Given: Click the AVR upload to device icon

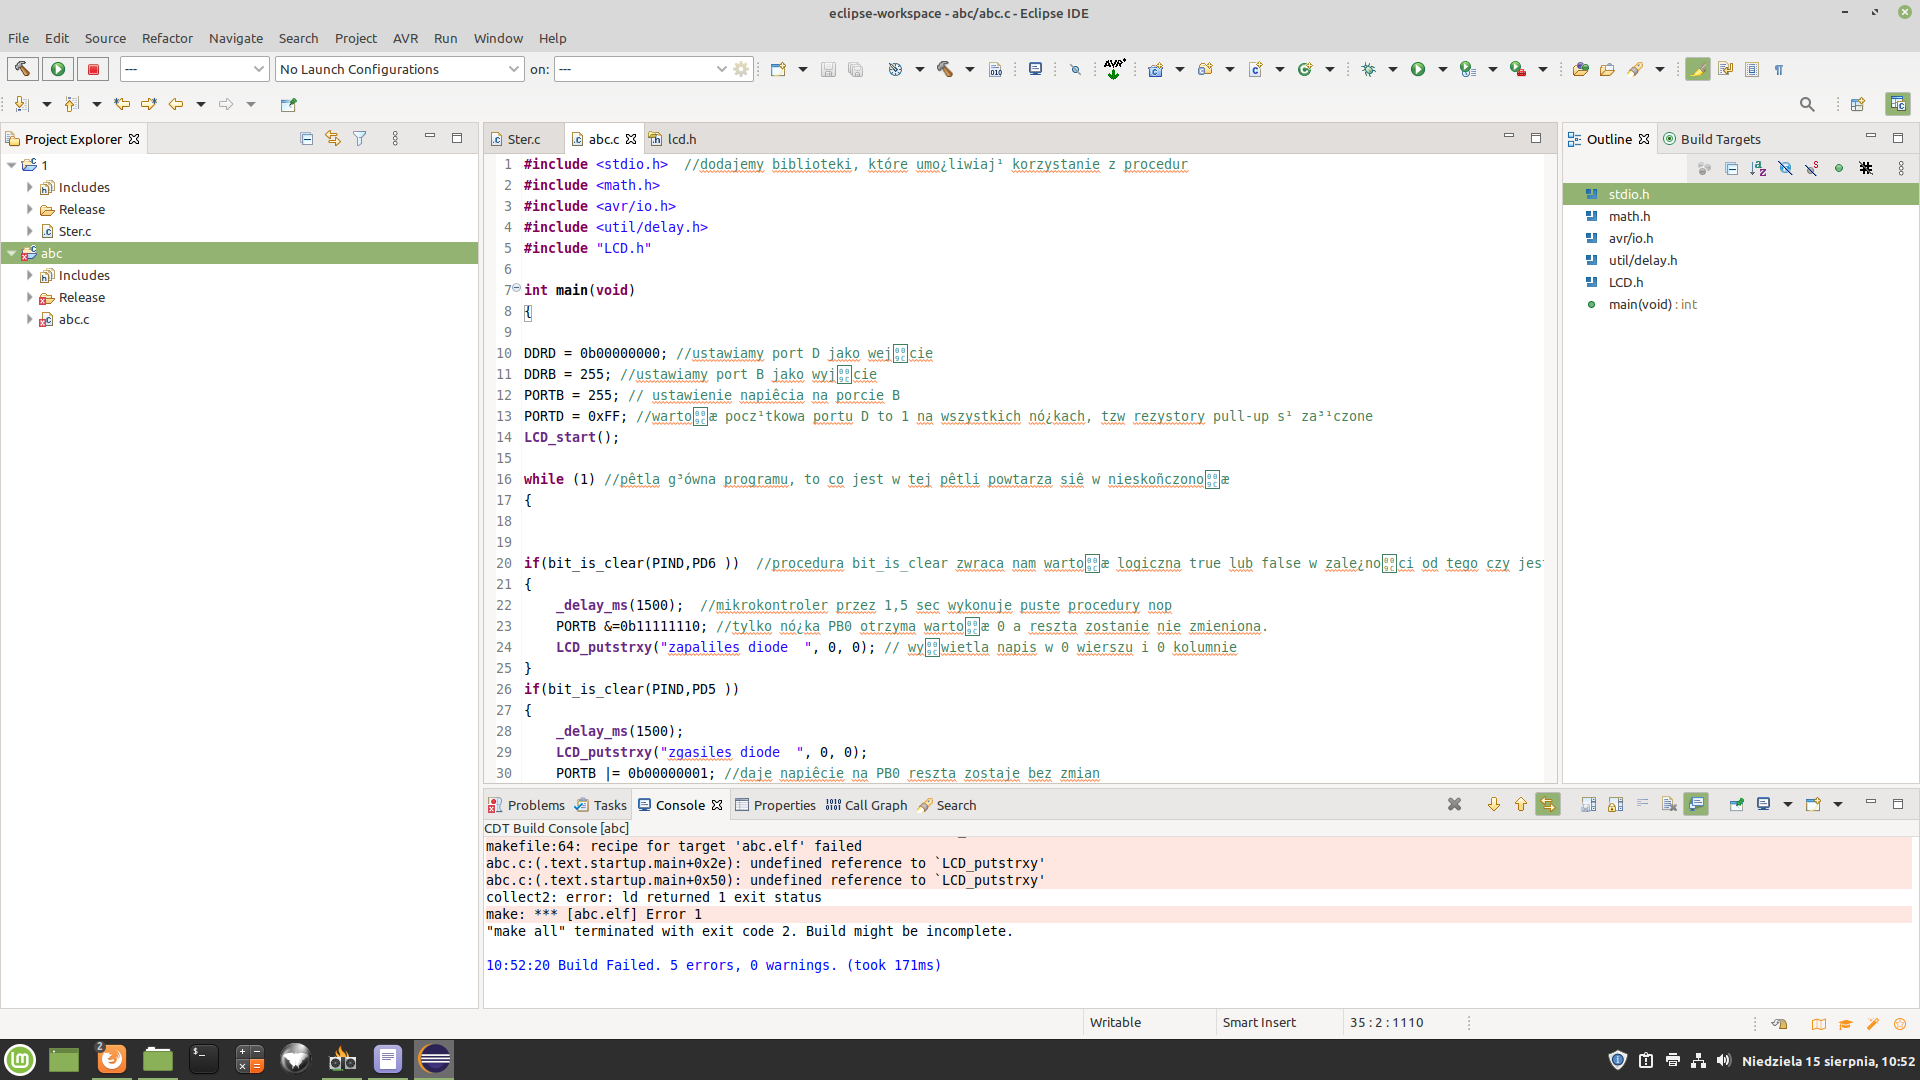Looking at the screenshot, I should point(1114,69).
